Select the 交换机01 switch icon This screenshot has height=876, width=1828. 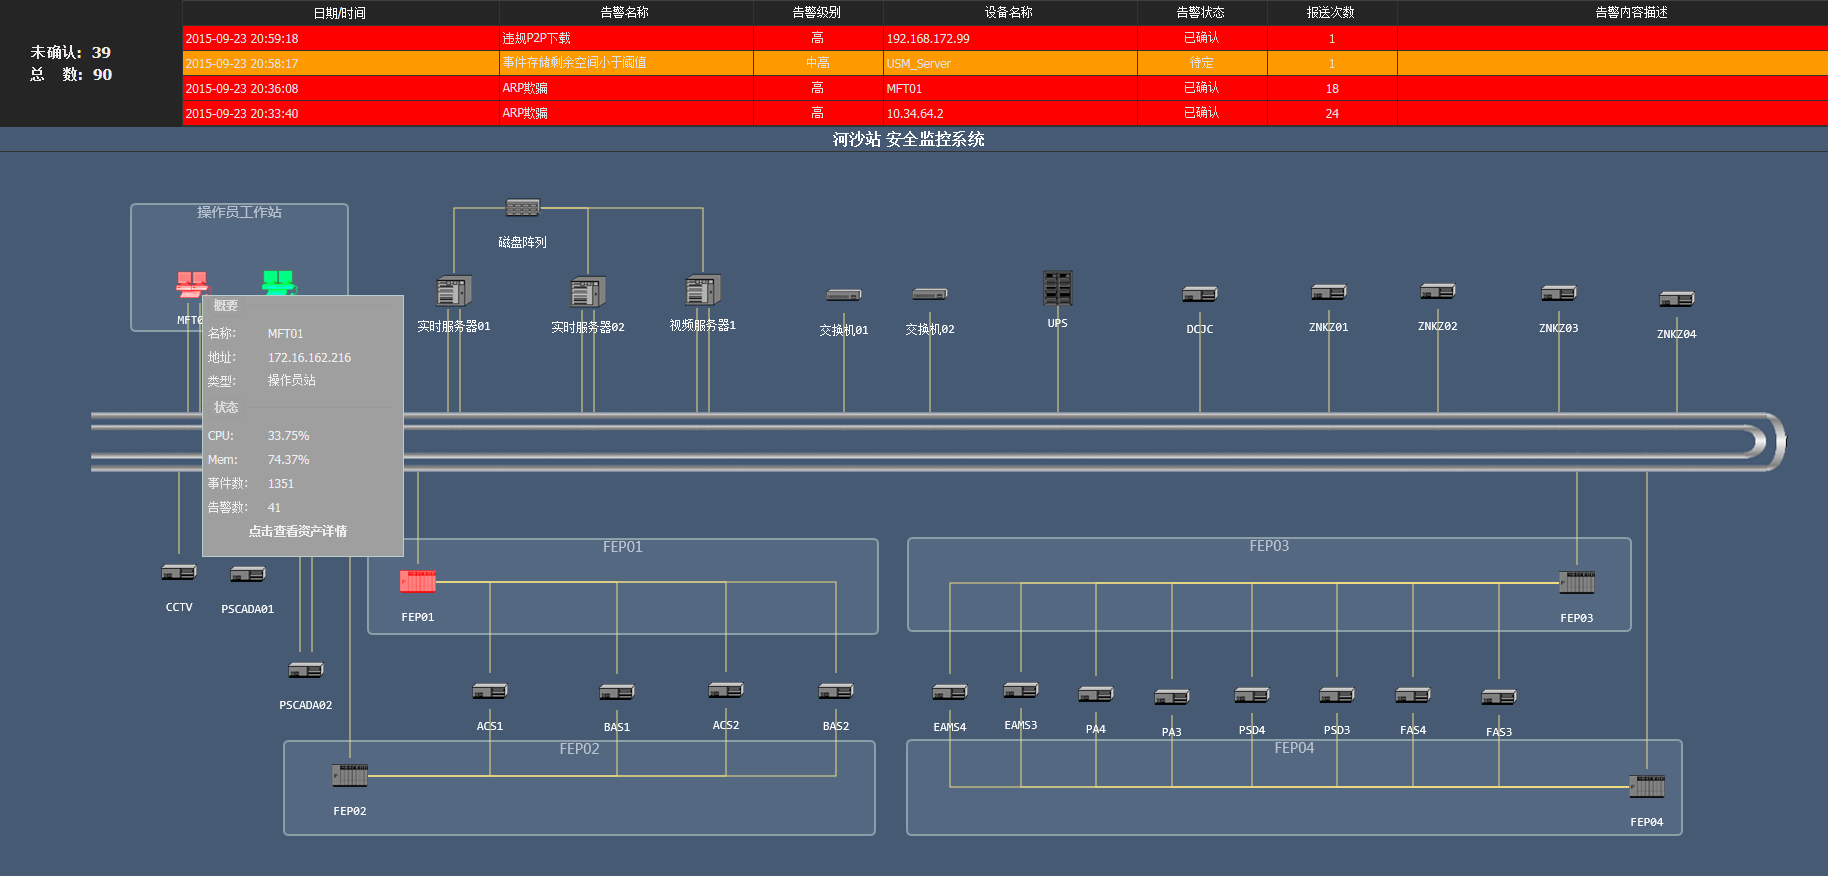(843, 295)
